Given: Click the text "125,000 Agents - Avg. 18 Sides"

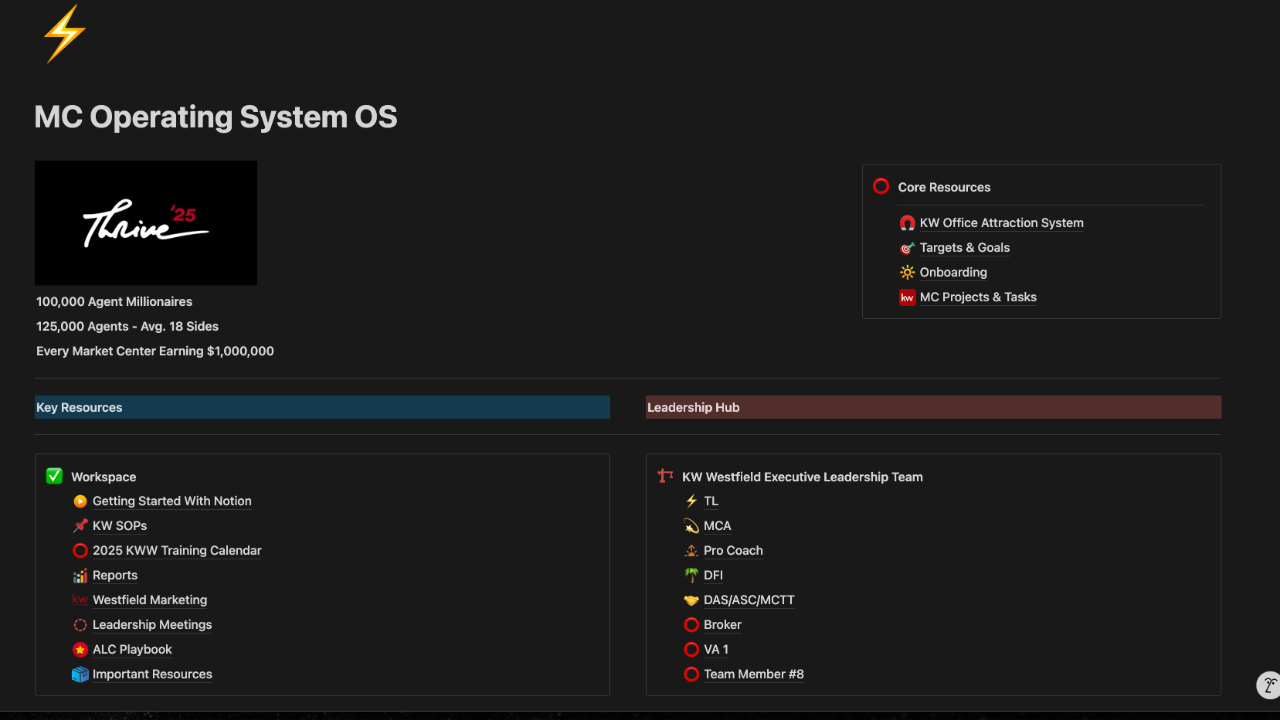Looking at the screenshot, I should tap(127, 326).
